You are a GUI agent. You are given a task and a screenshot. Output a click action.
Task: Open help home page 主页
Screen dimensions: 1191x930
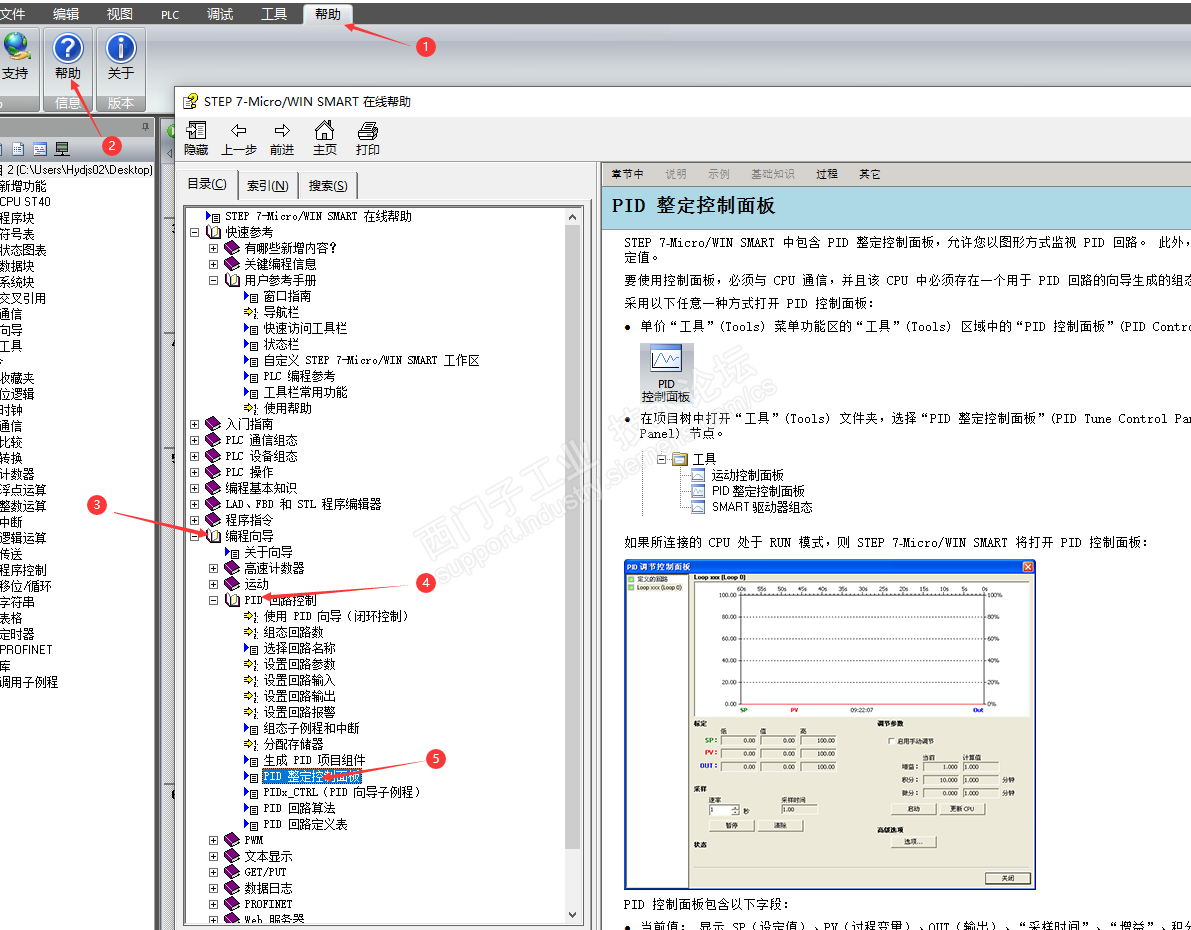tap(324, 138)
